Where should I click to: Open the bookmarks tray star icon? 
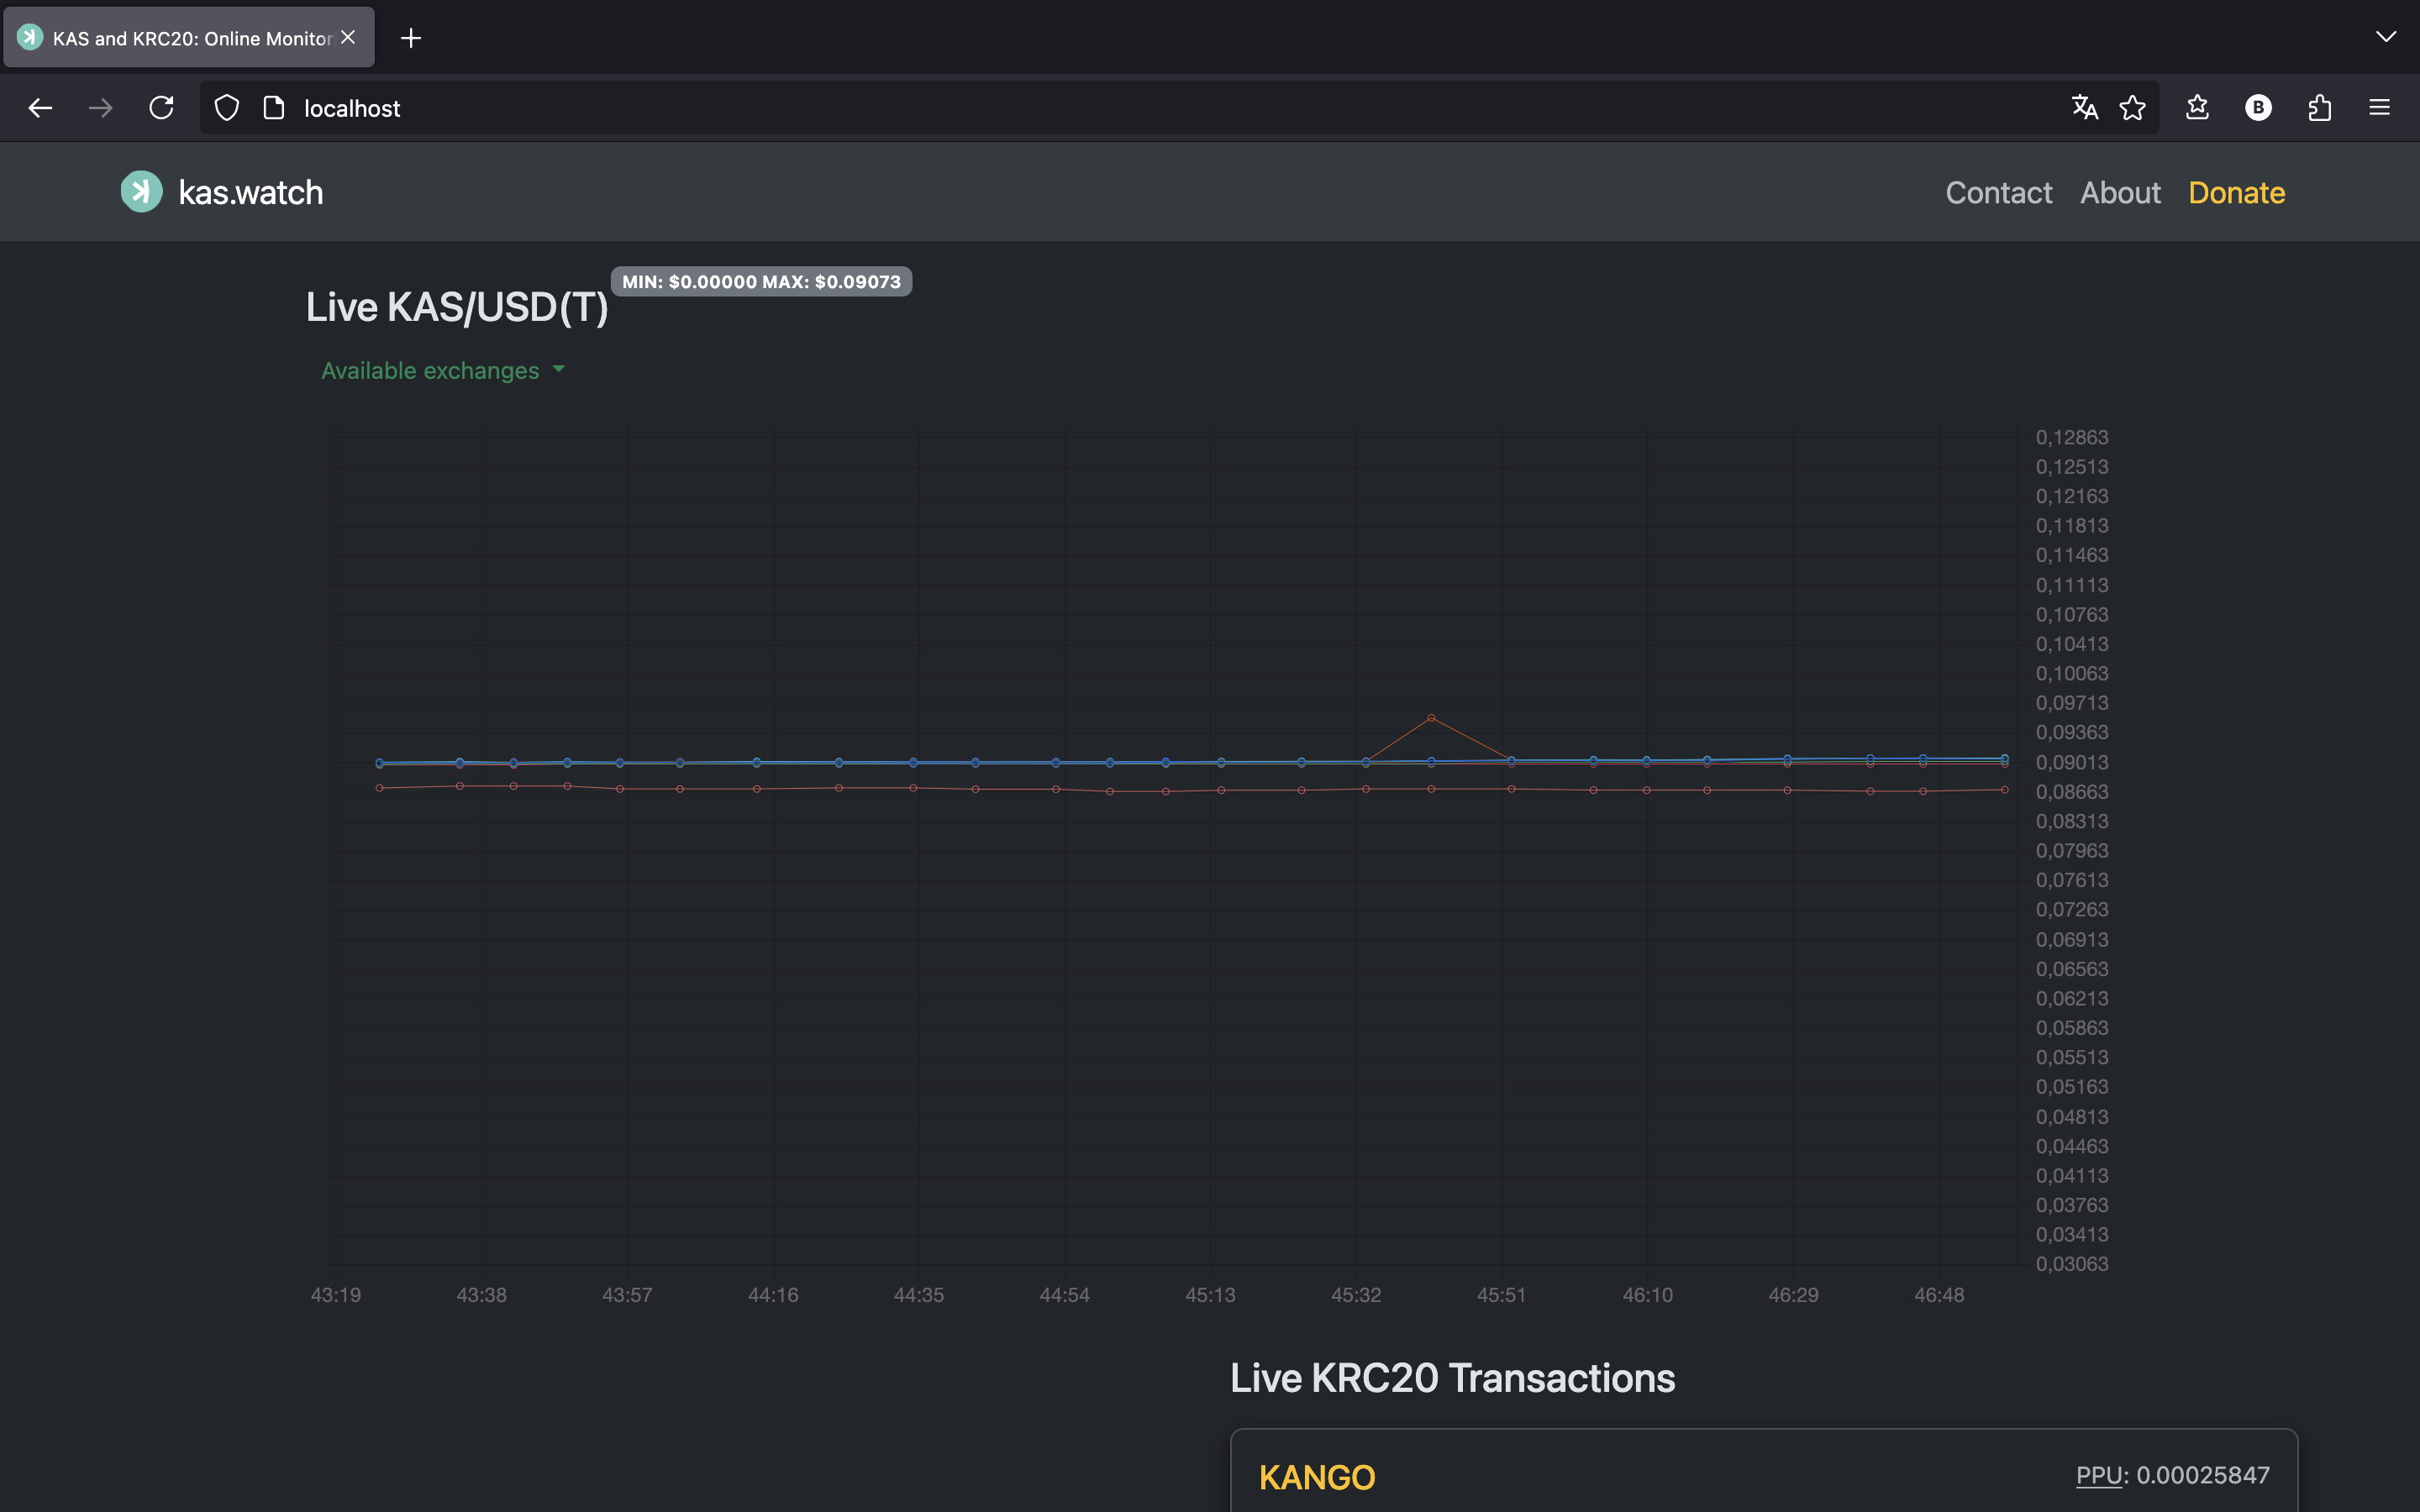pos(2197,108)
